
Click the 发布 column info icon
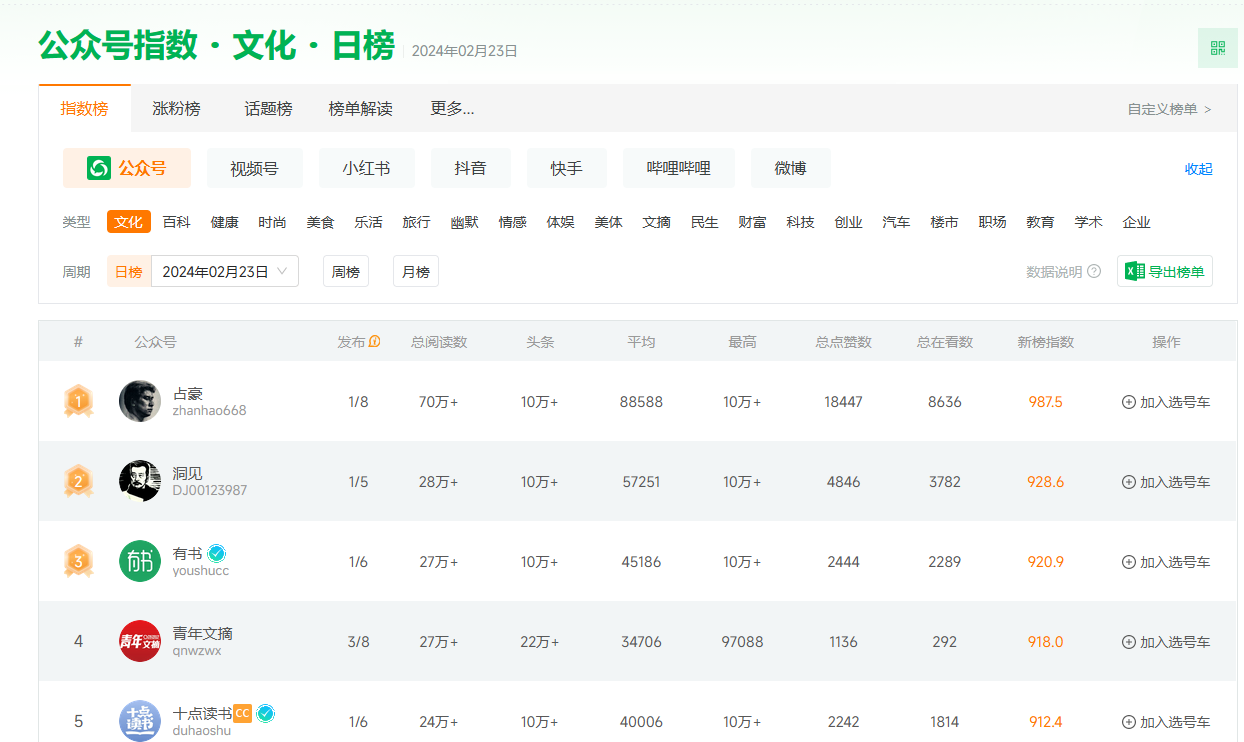(375, 342)
